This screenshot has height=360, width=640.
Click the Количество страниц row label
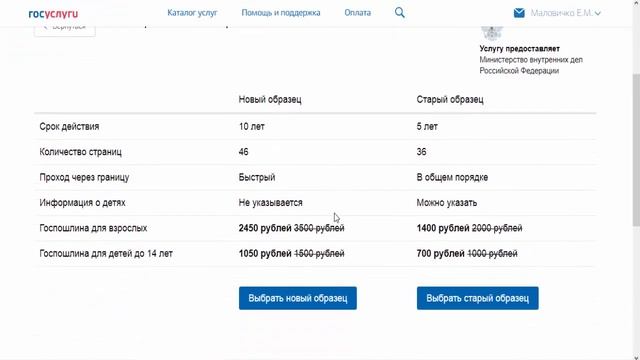[x=80, y=152]
